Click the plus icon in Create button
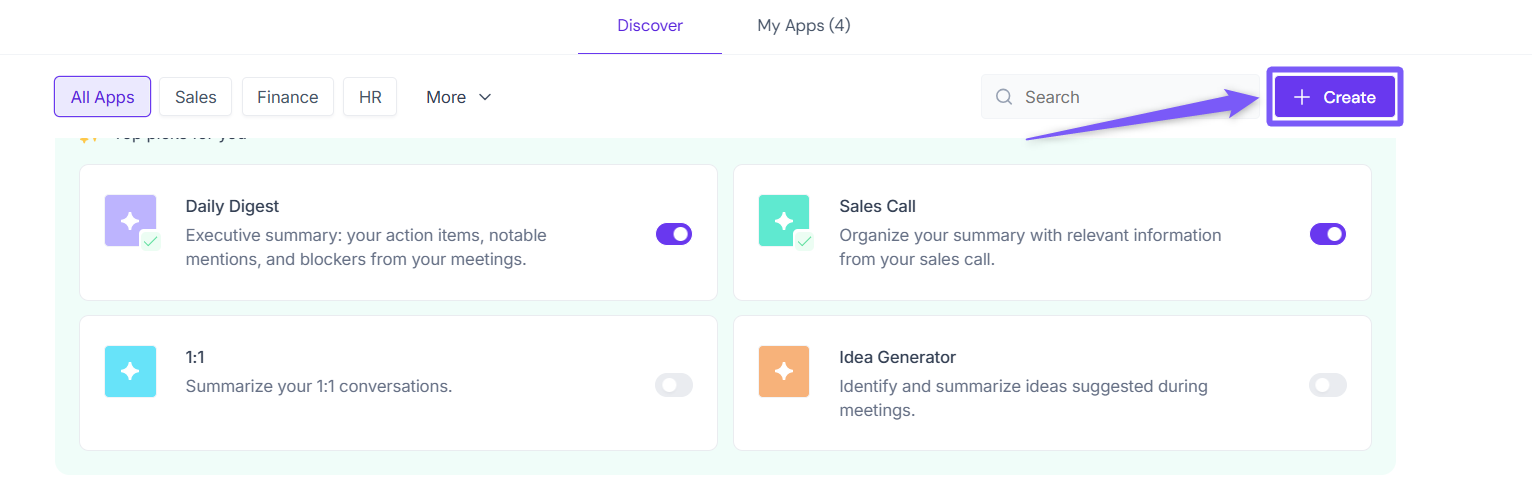Screen dimensions: 1532x479 coord(1301,97)
